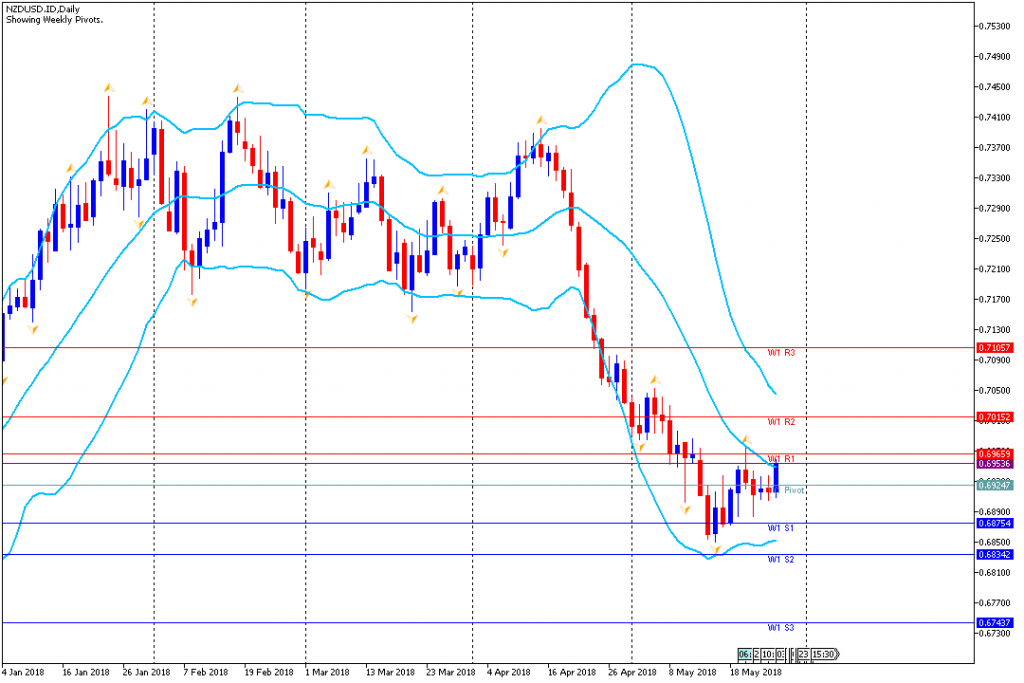Click the 0.68342 W1 S2 price tag
This screenshot has height=683, width=1024.
coord(995,554)
